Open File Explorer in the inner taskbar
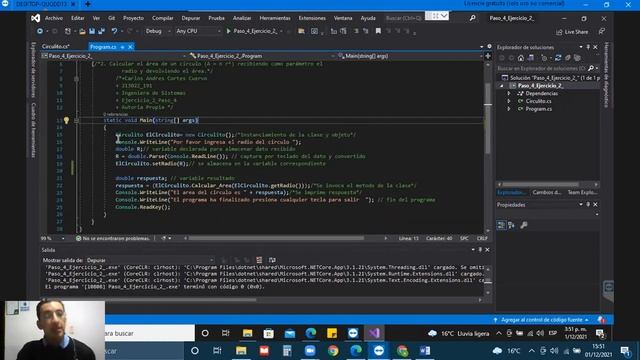640x360 pixels. [247, 333]
